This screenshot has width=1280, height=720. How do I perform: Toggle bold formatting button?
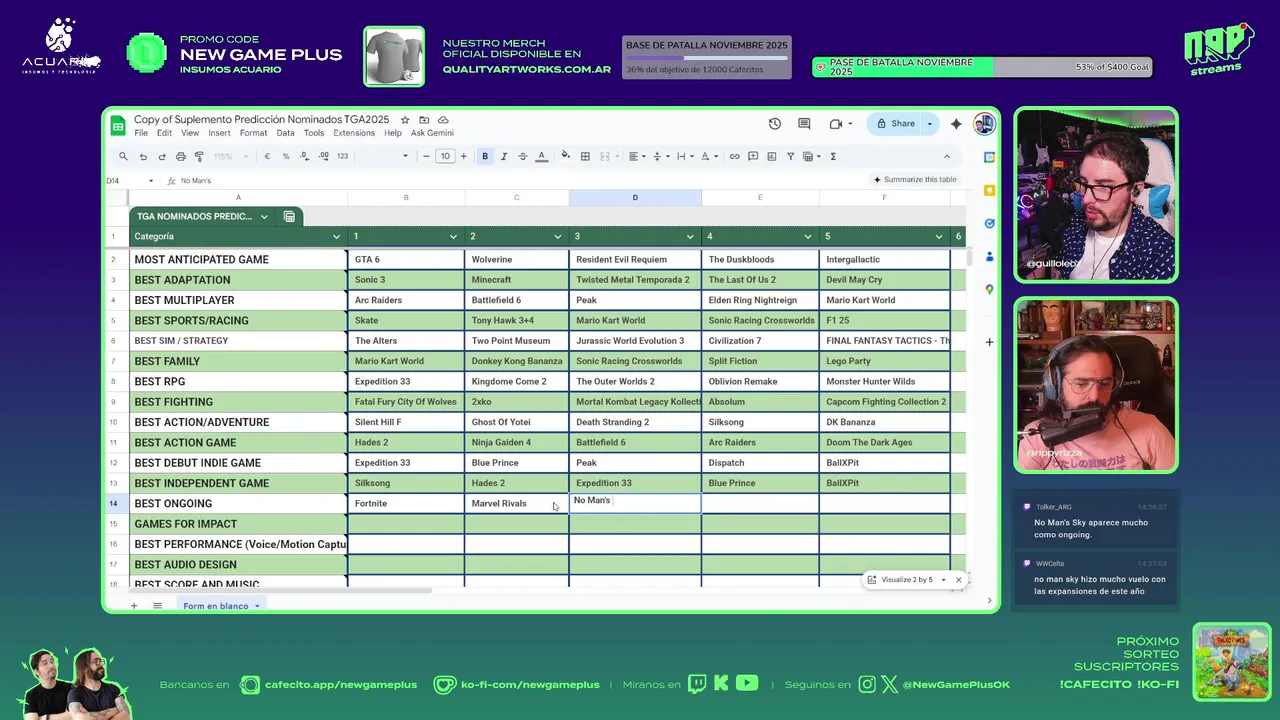[485, 156]
